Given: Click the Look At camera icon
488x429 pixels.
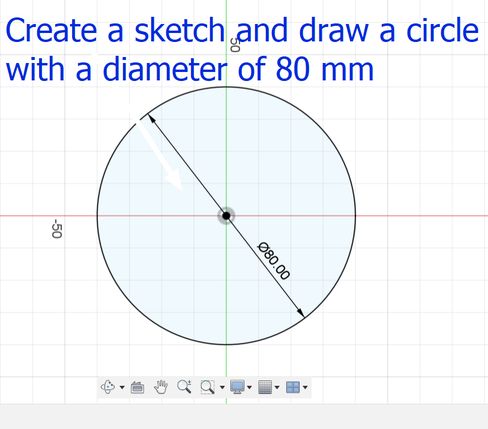Looking at the screenshot, I should coord(137,387).
